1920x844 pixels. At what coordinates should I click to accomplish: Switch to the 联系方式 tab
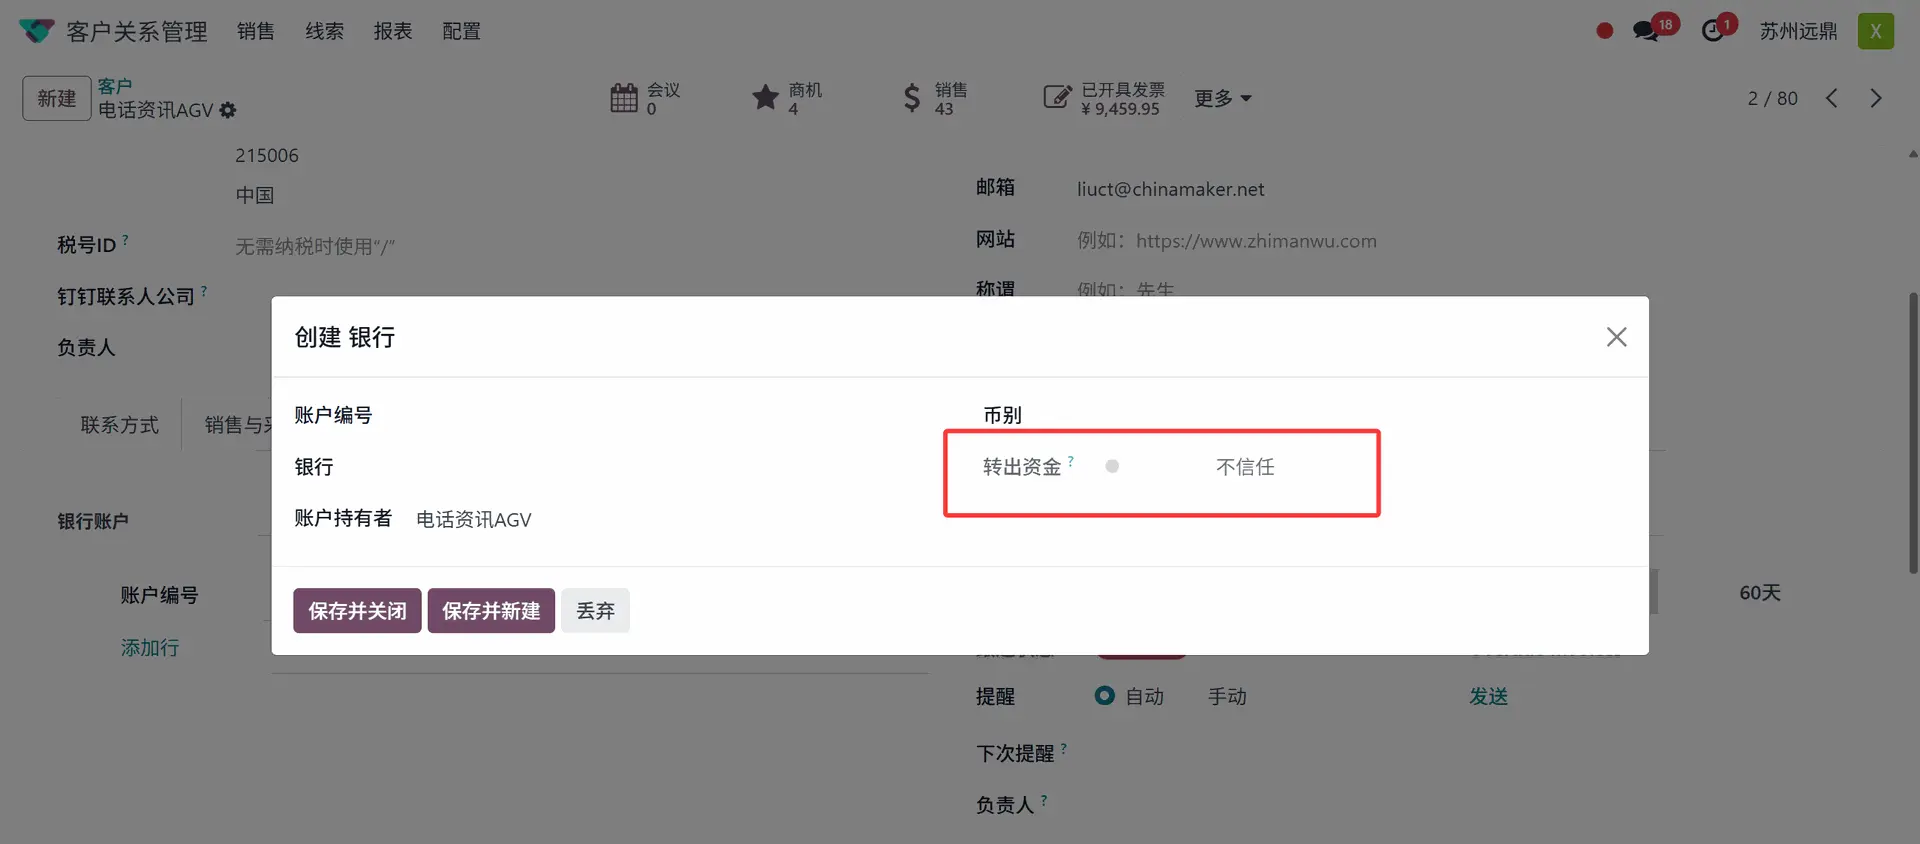point(119,425)
